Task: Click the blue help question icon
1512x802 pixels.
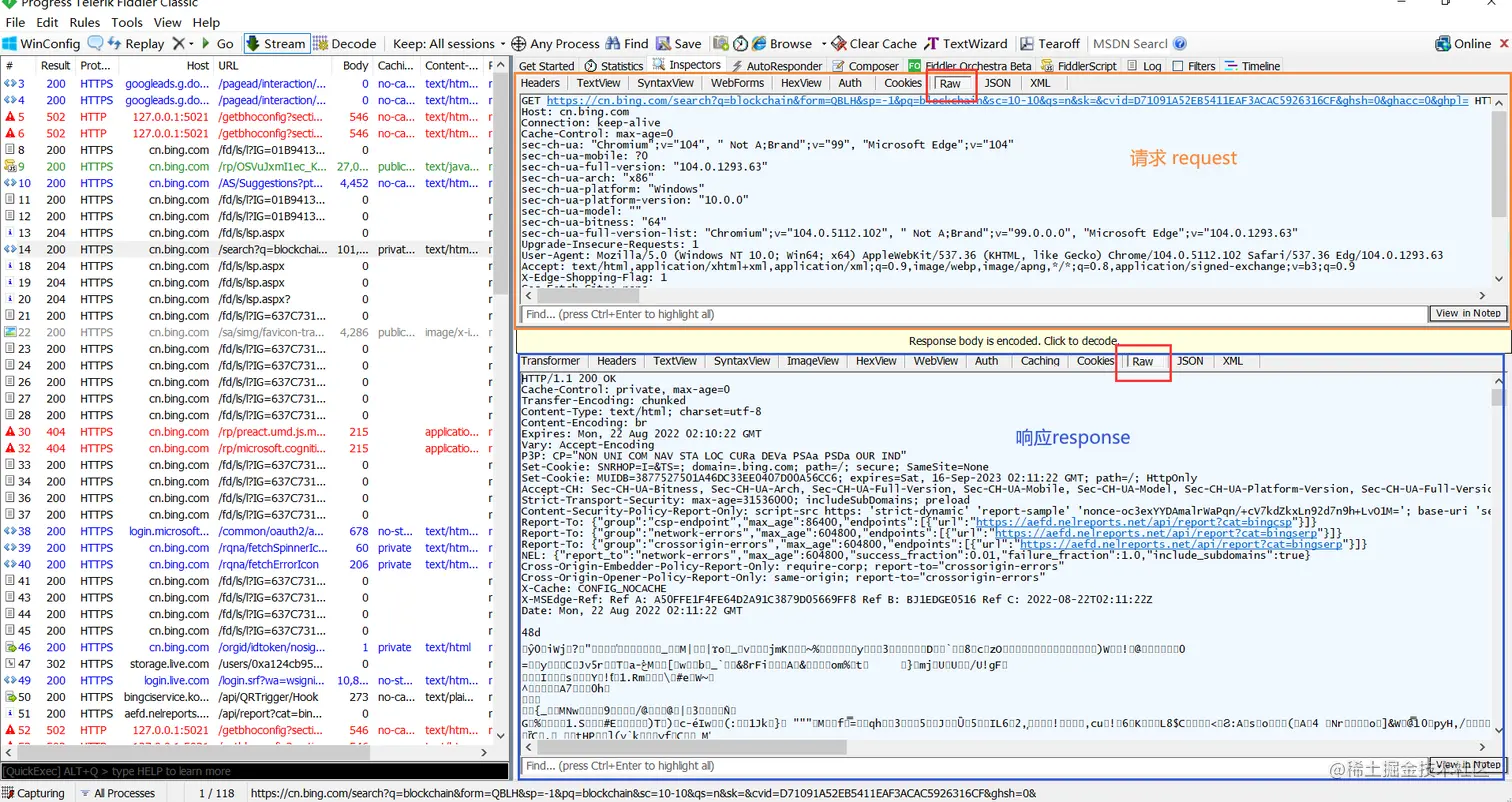Action: [1180, 44]
